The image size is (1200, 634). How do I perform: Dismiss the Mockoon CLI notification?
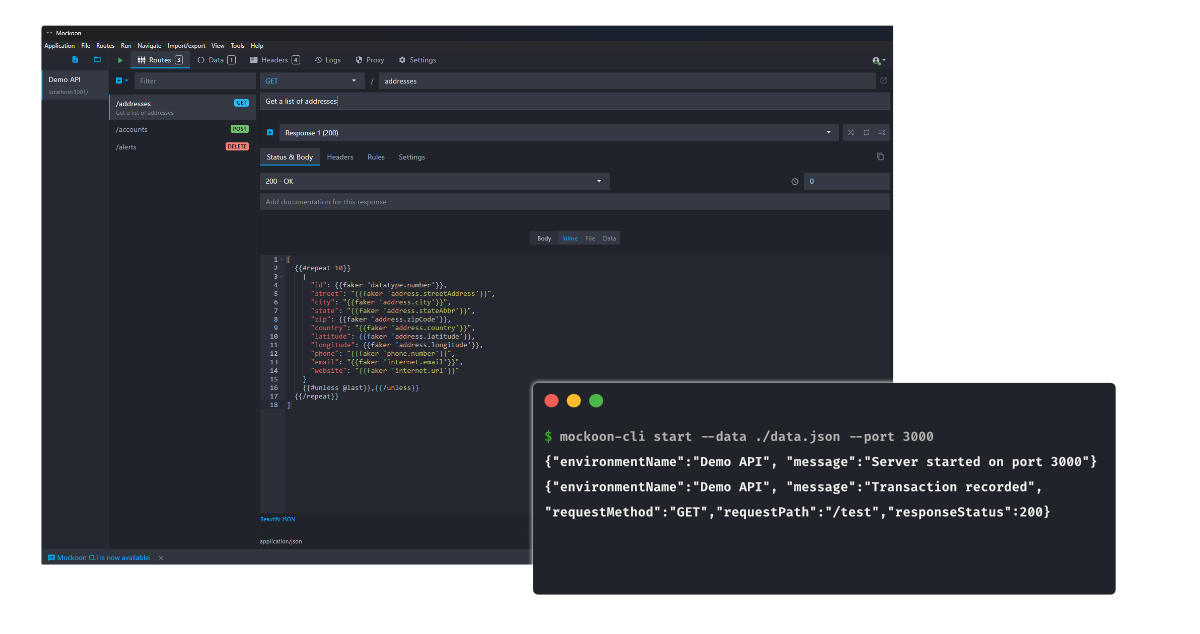pyautogui.click(x=161, y=557)
